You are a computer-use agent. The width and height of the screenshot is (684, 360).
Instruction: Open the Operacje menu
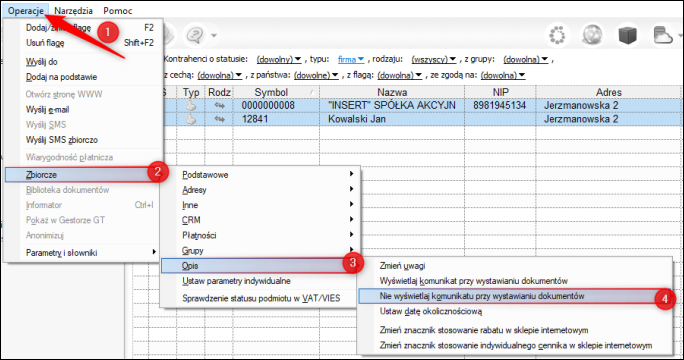coord(26,10)
